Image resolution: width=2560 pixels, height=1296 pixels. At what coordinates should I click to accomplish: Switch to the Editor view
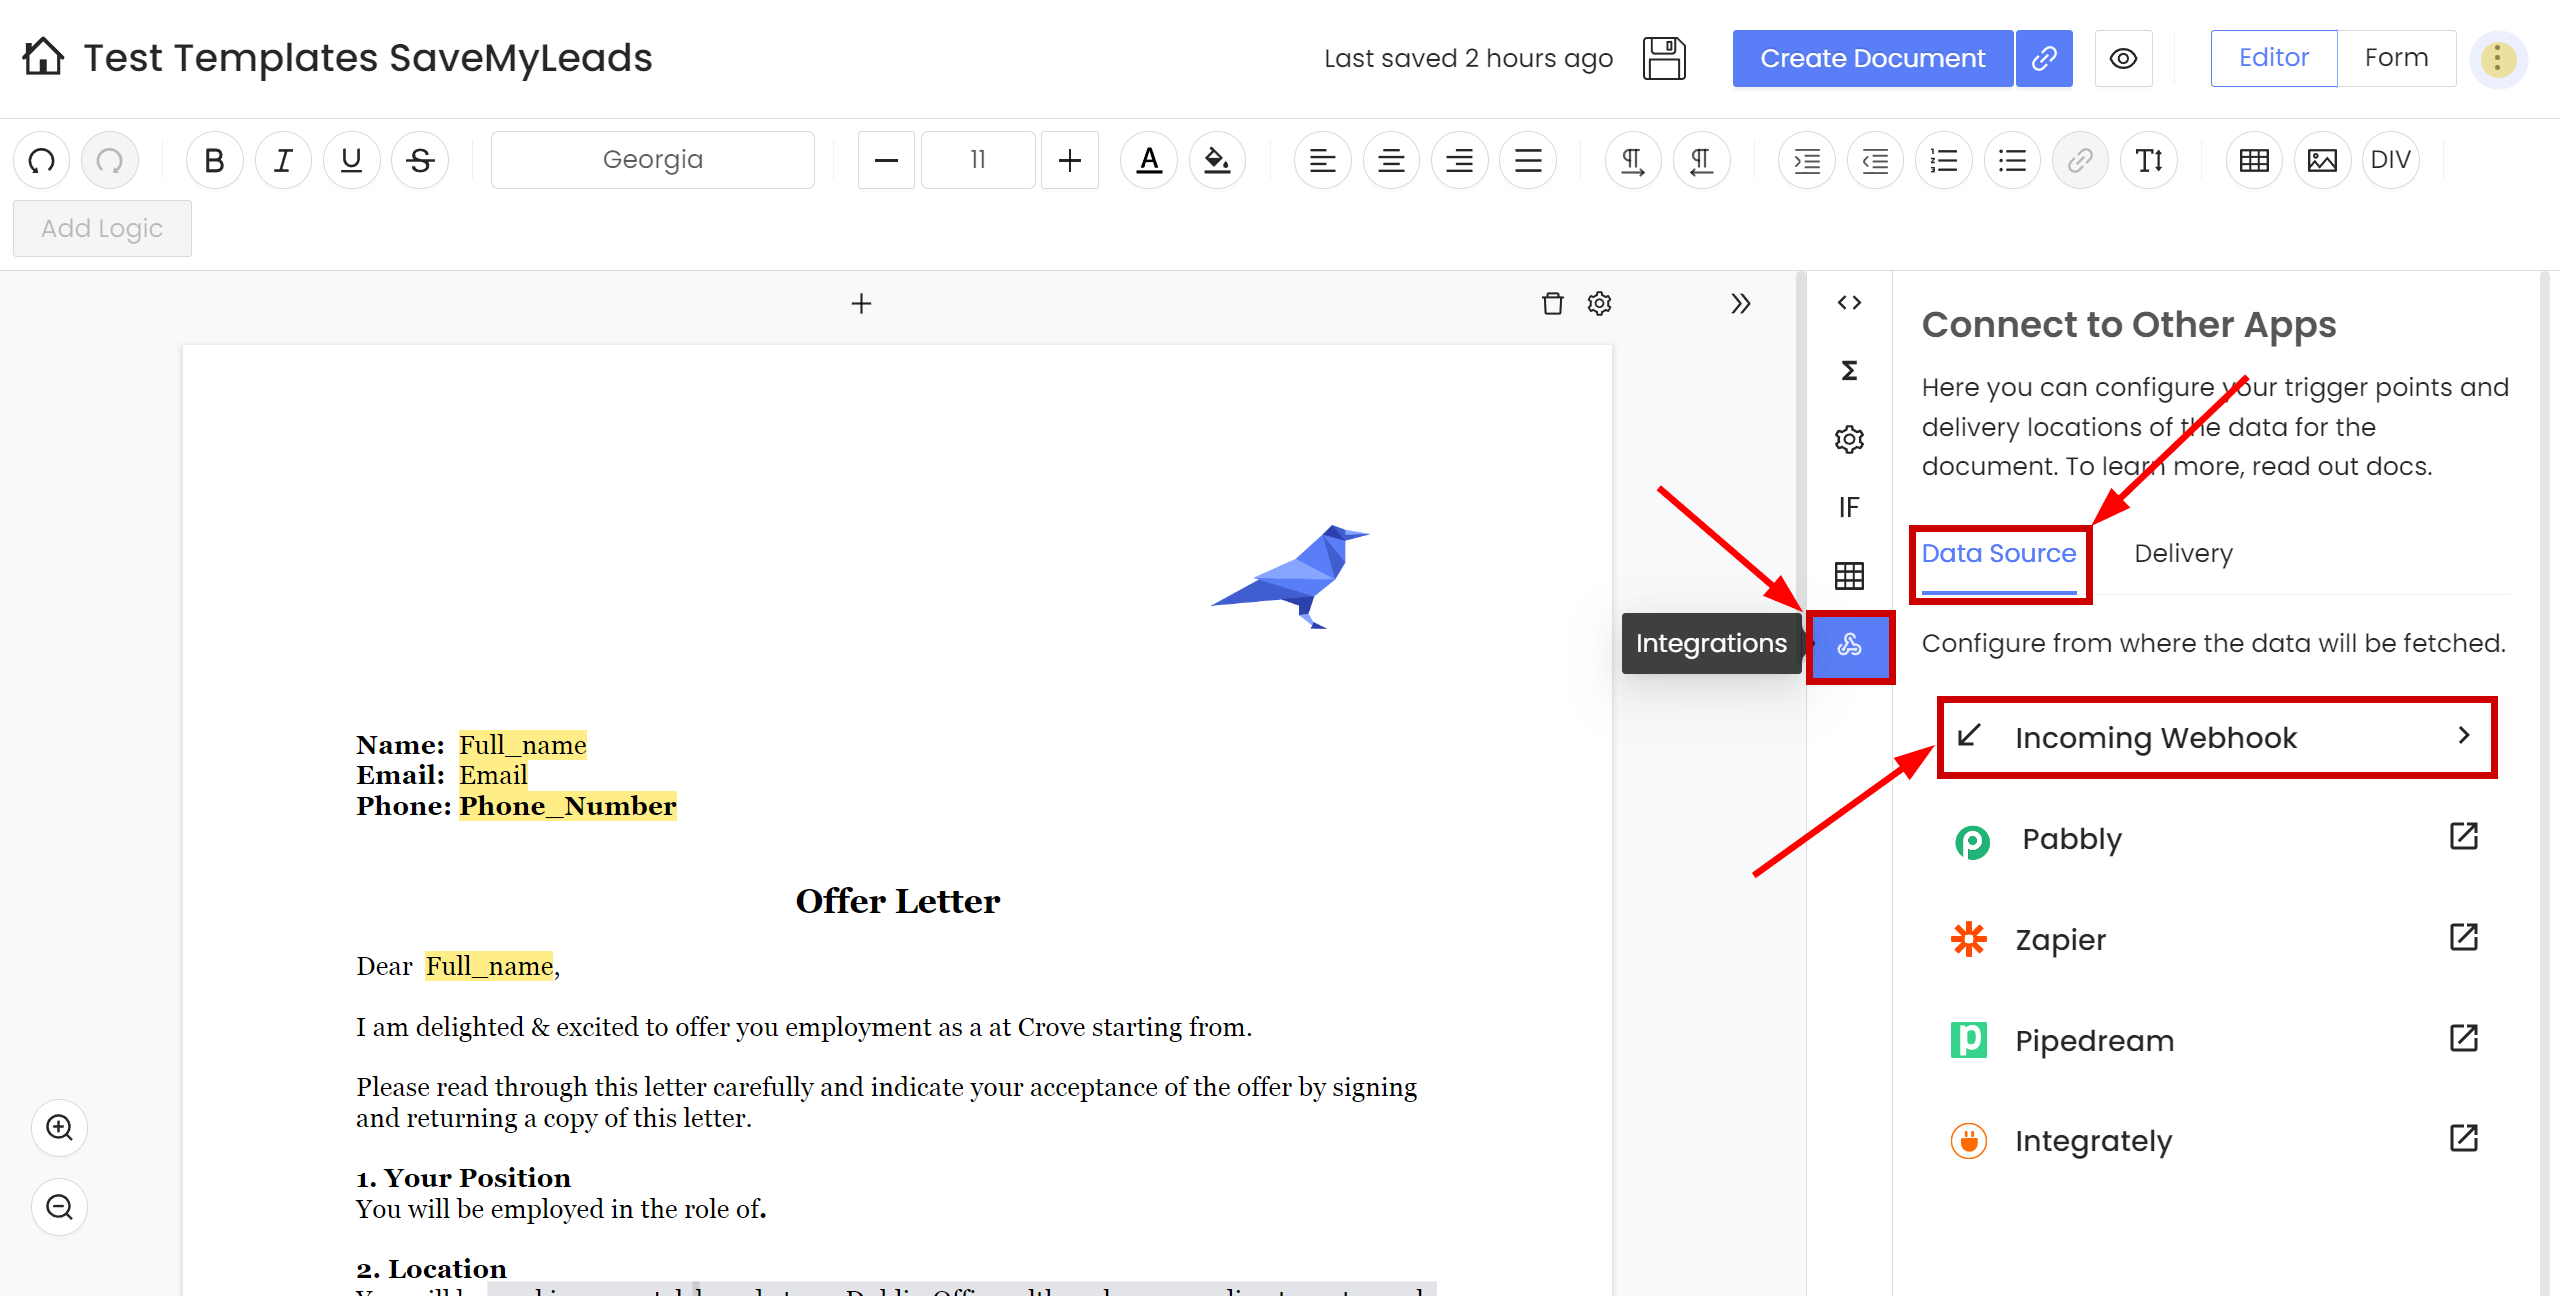pos(2272,58)
